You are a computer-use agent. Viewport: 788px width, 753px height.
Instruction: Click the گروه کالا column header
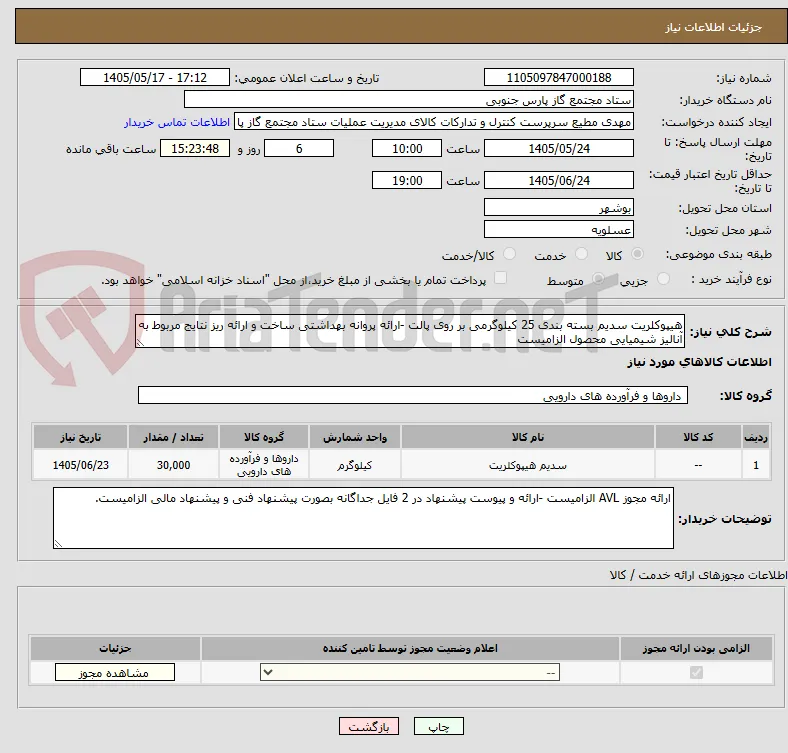pos(264,437)
